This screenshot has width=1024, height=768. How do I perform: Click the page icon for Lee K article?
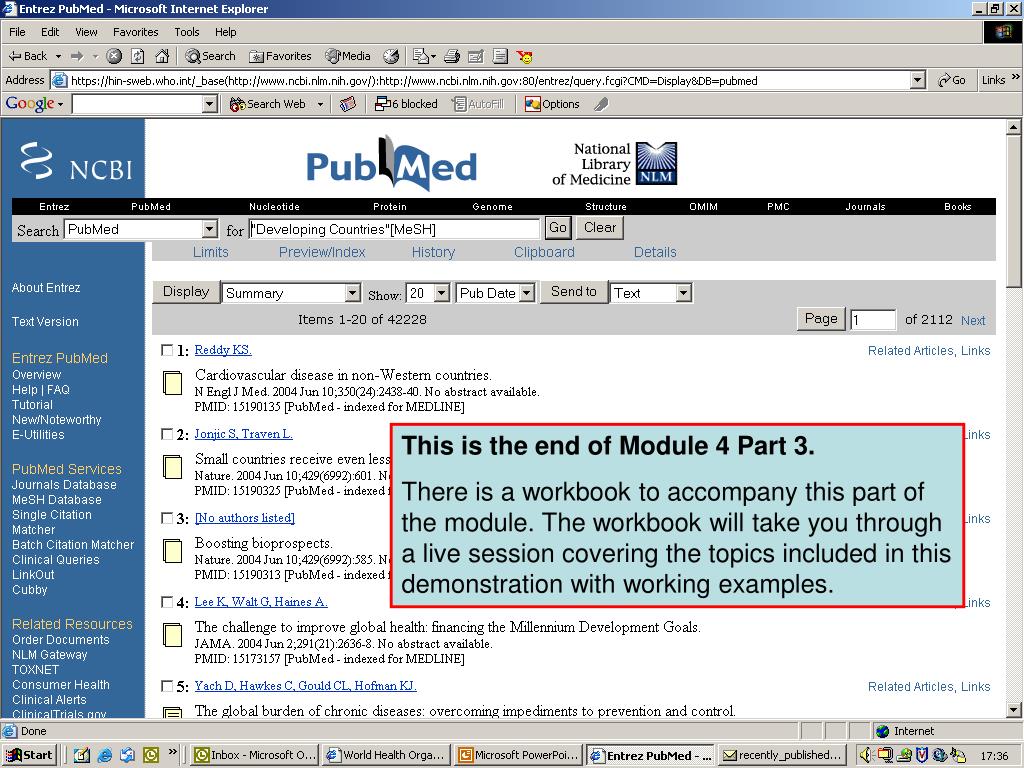pyautogui.click(x=172, y=635)
